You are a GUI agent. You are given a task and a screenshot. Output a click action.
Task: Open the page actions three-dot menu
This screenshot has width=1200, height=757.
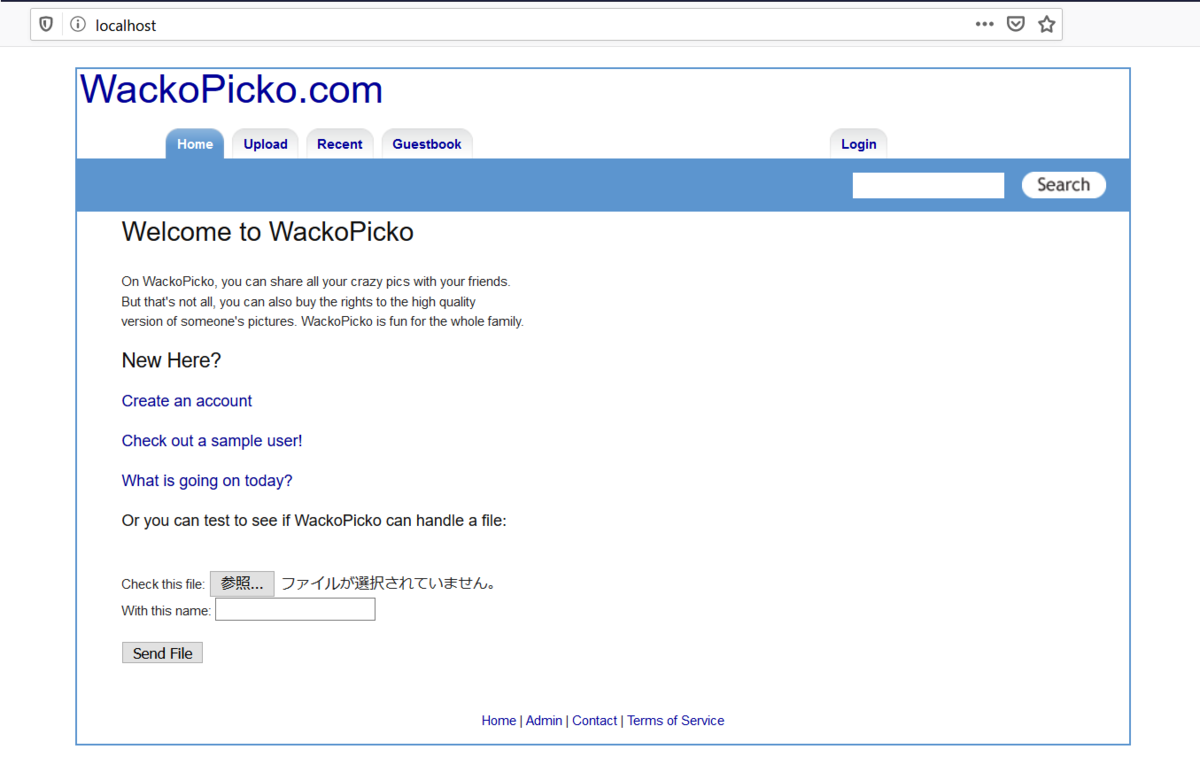(x=985, y=24)
